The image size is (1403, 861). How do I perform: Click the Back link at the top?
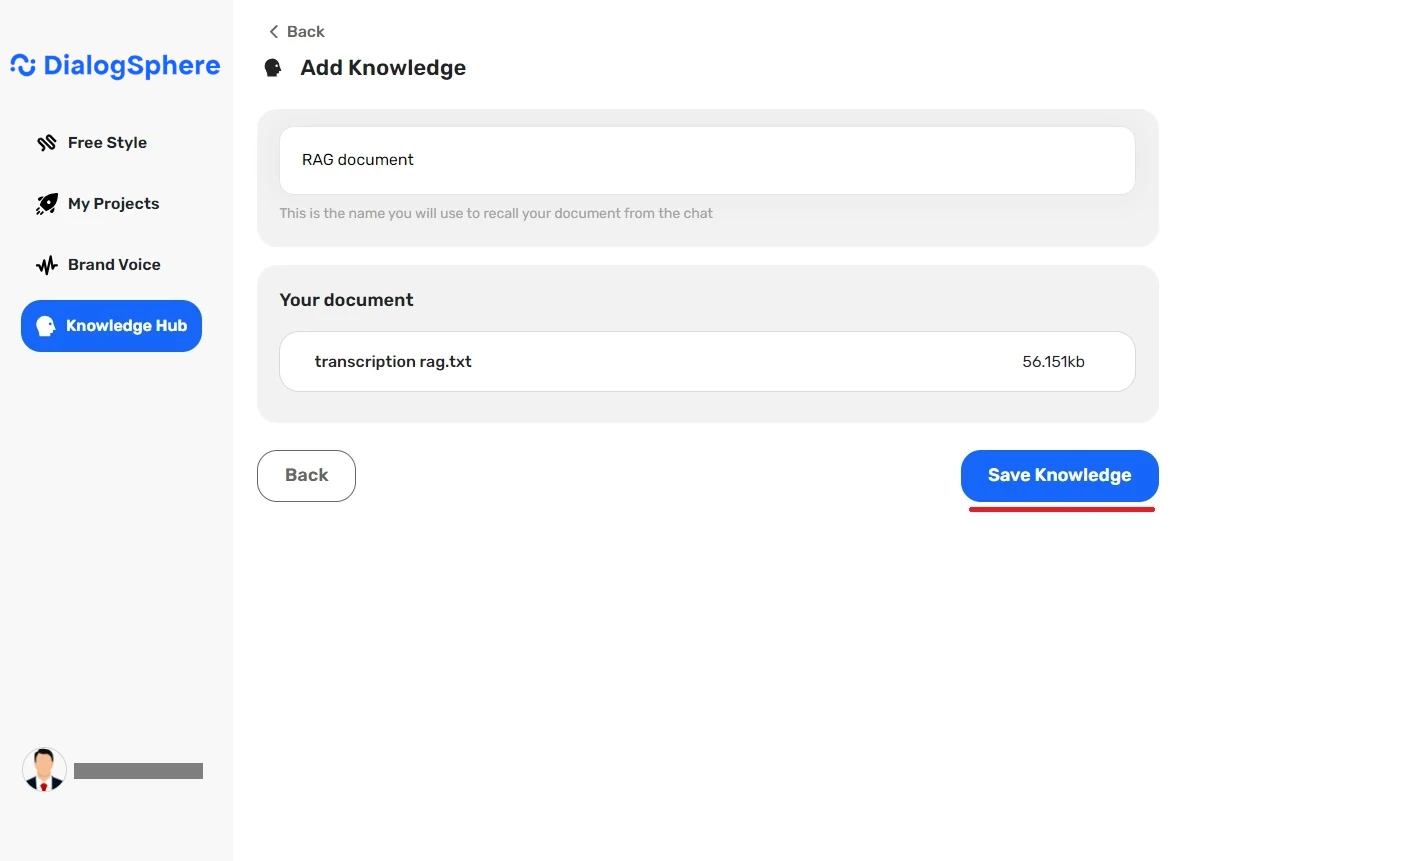pyautogui.click(x=305, y=31)
